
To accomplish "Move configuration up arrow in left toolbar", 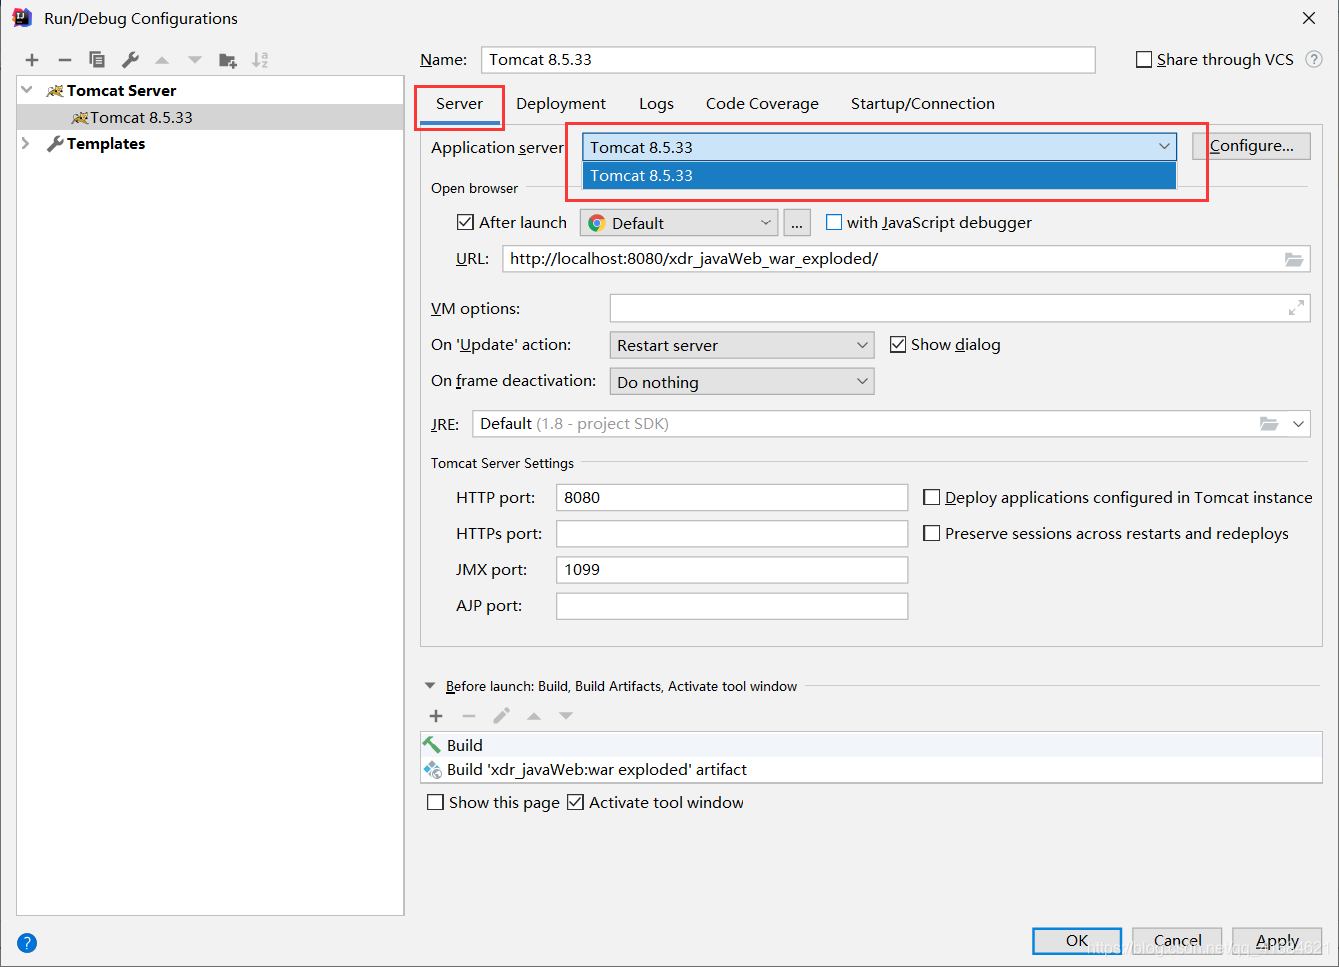I will 162,60.
